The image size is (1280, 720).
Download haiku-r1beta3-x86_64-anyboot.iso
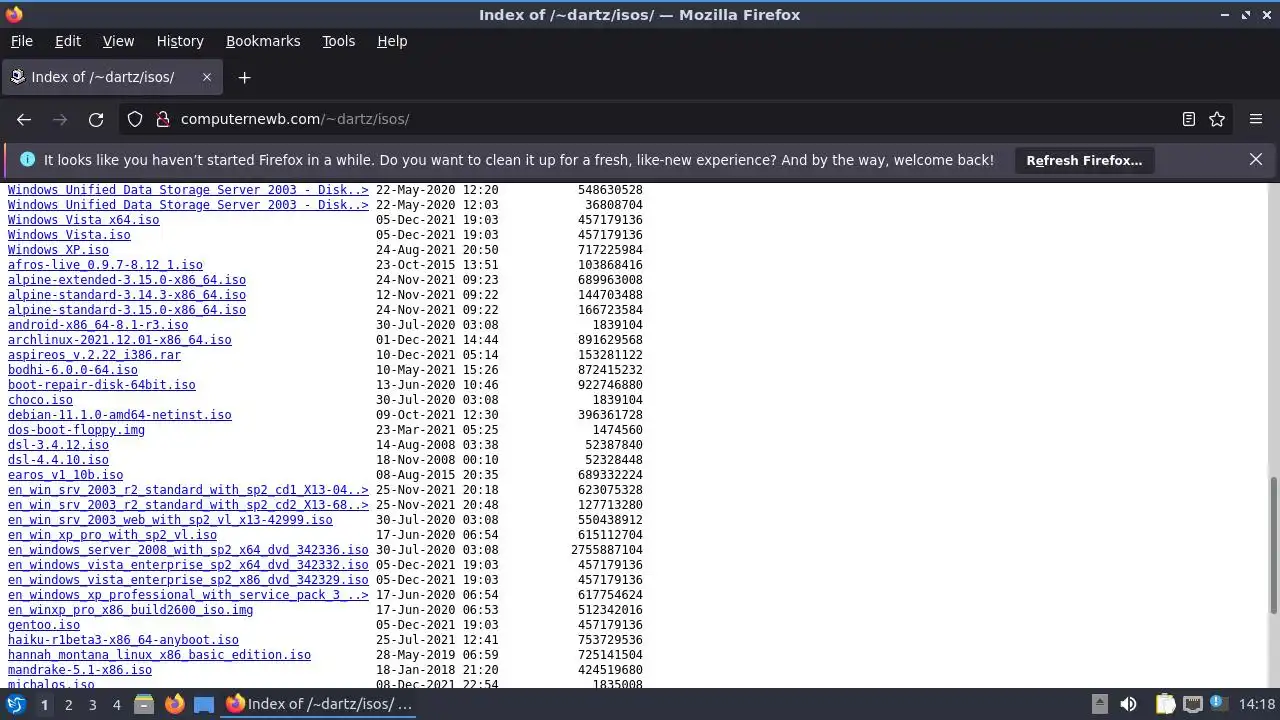coord(123,640)
